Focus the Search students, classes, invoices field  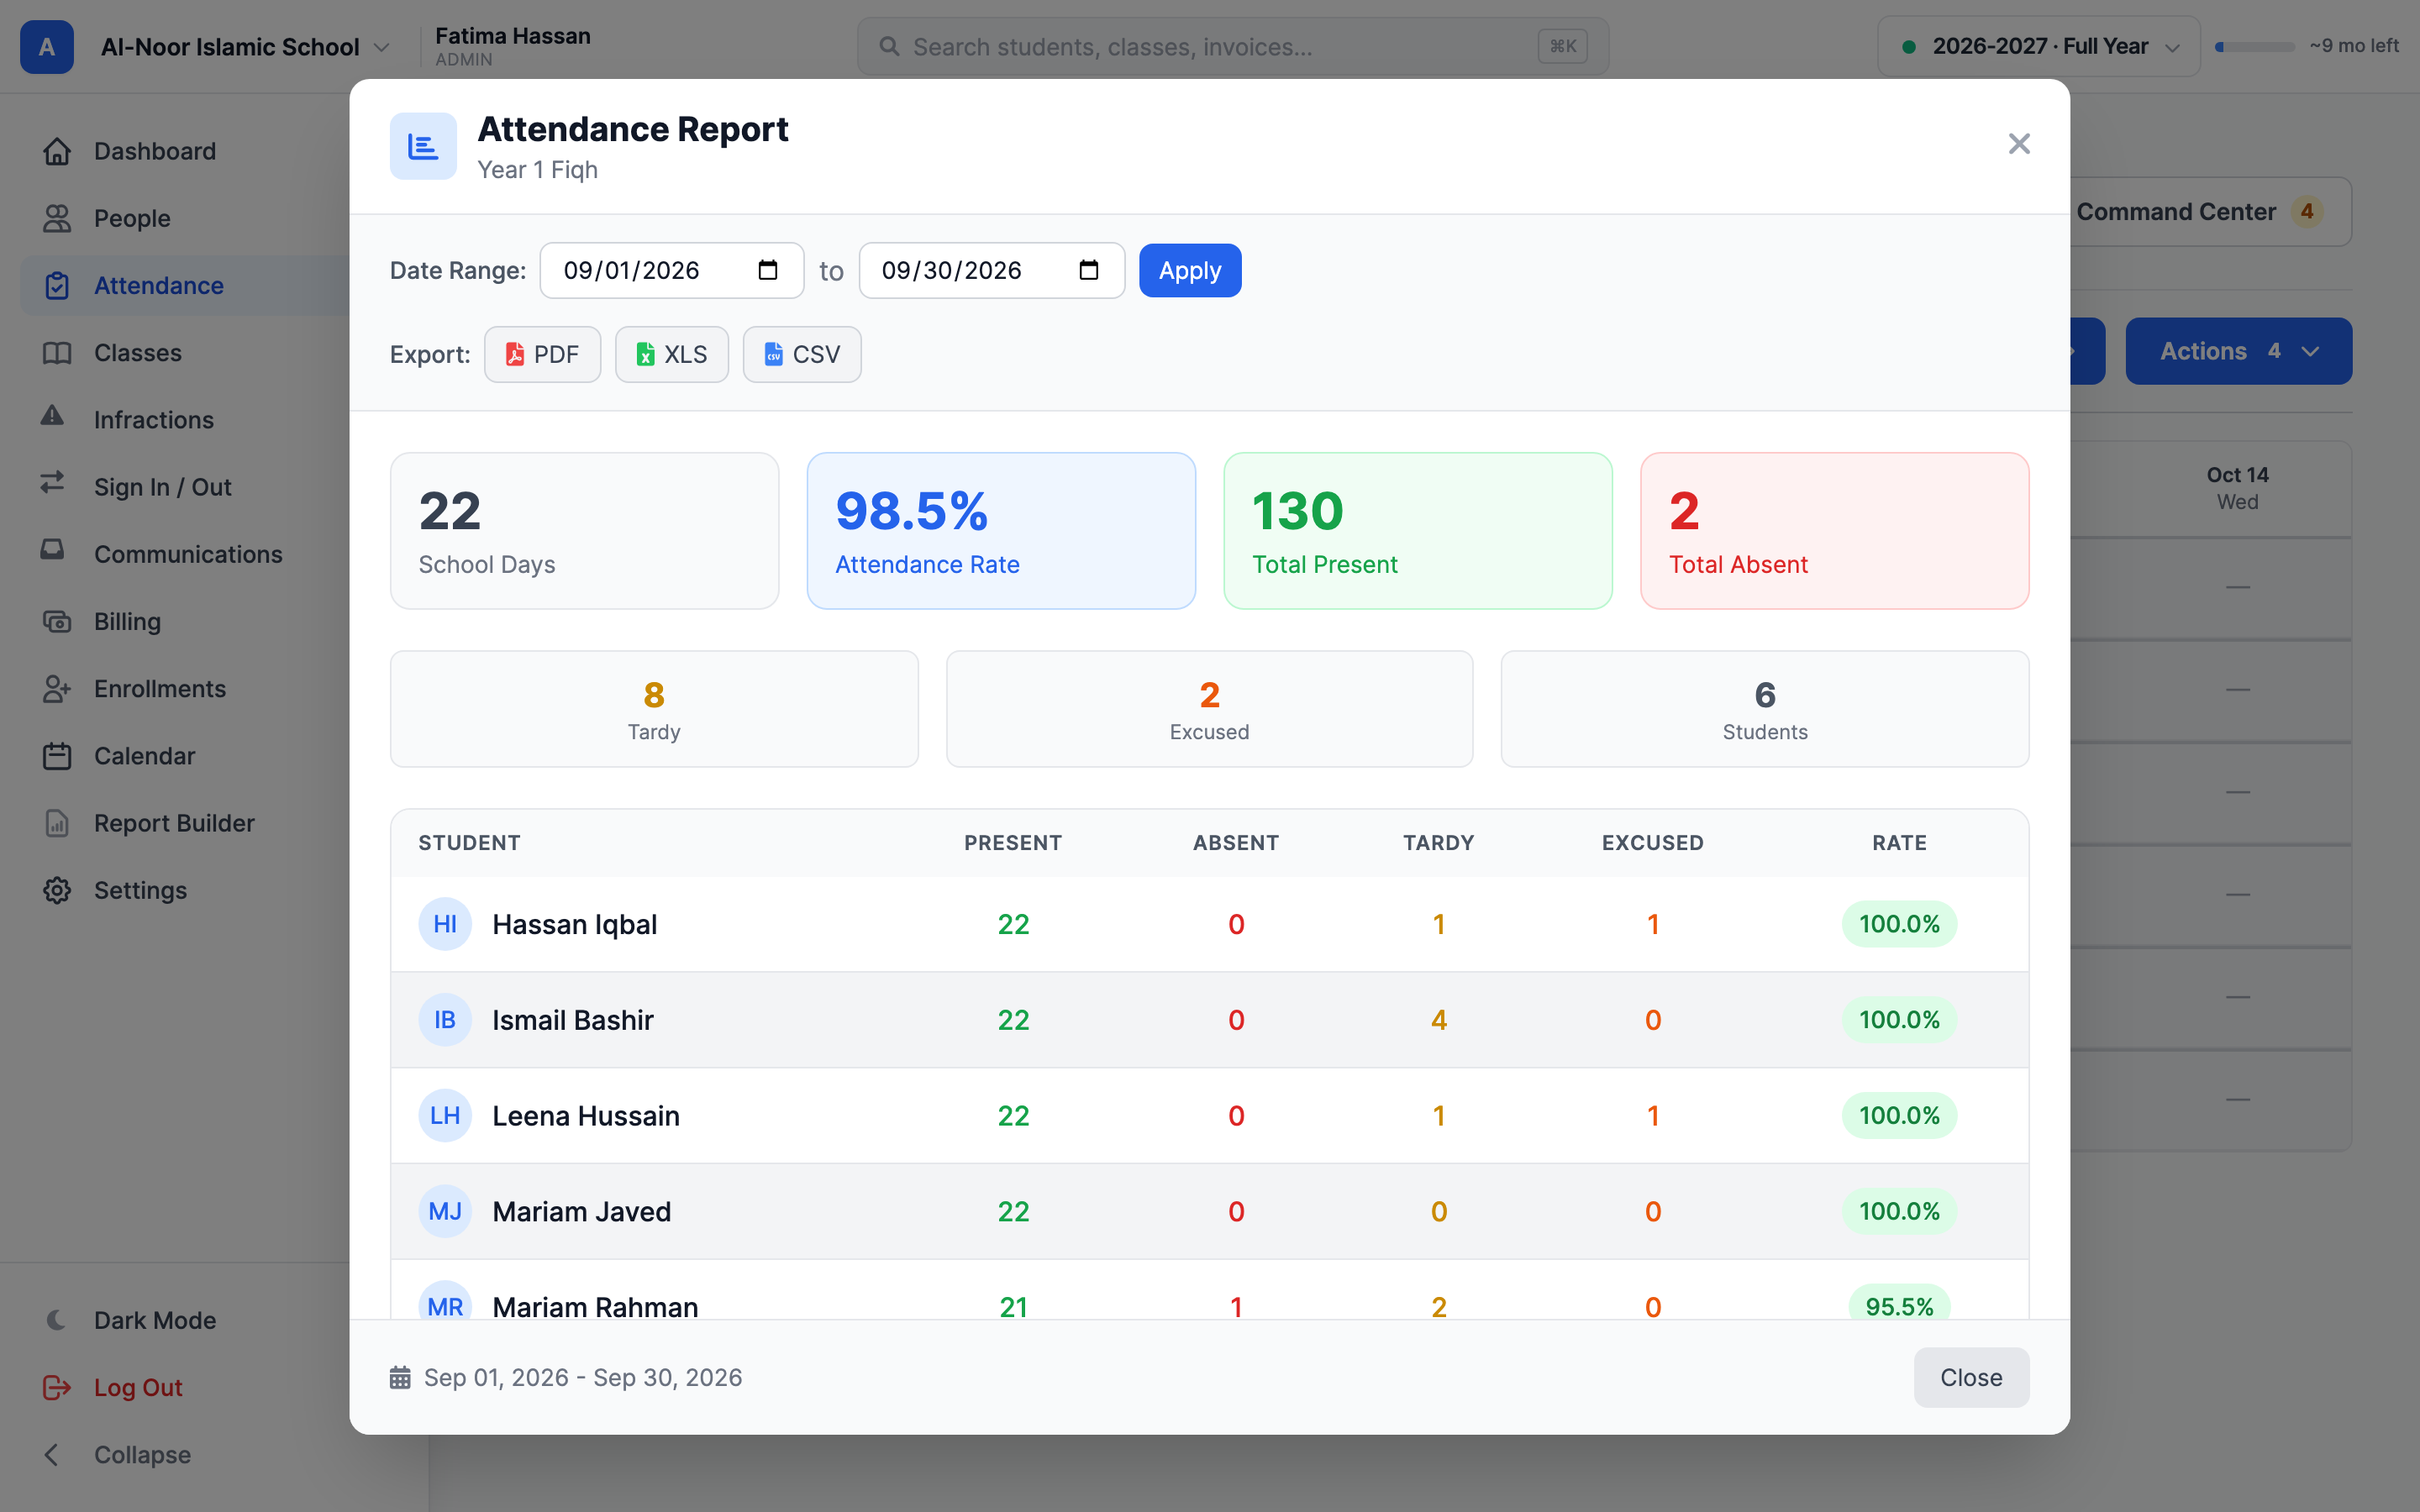point(1232,47)
